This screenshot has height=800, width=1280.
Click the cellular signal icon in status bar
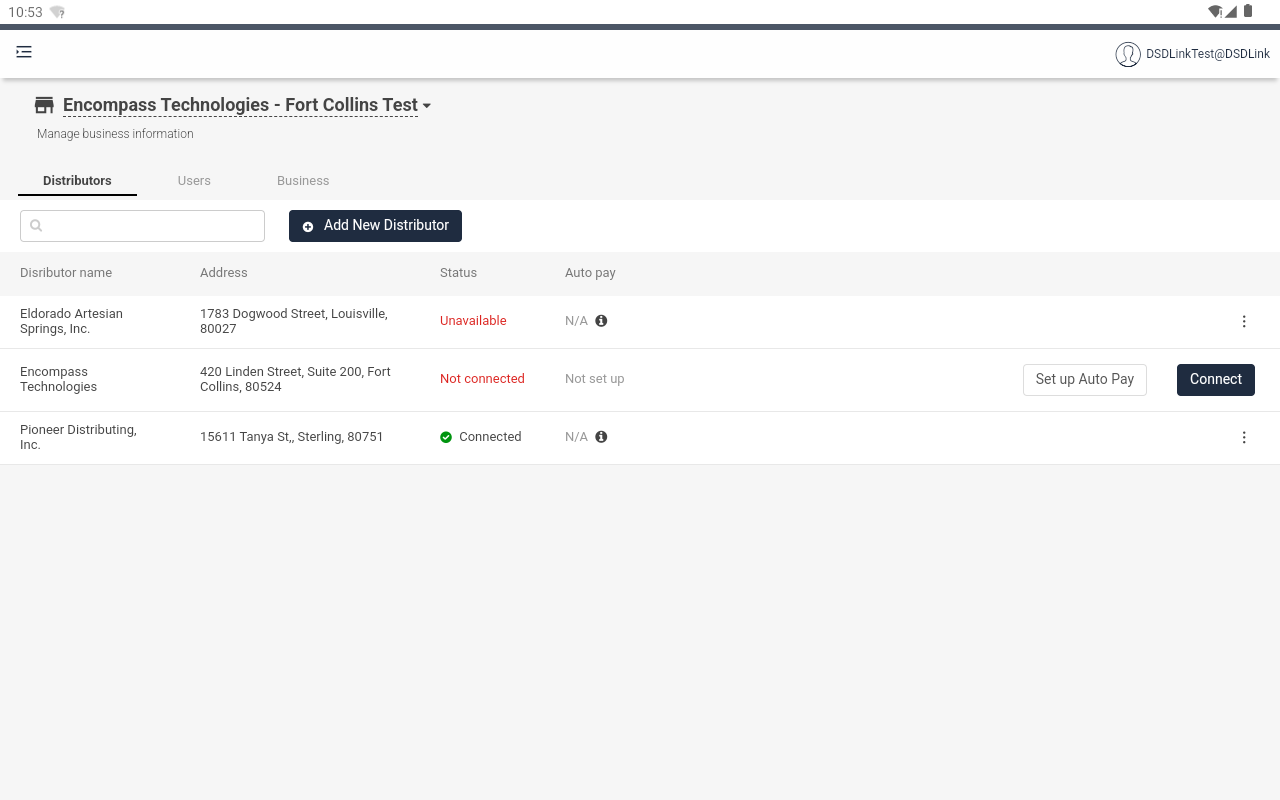pyautogui.click(x=1232, y=12)
